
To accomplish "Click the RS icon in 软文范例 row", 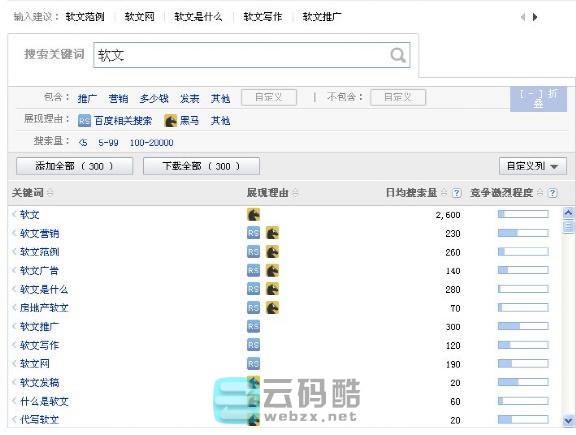I will coord(253,252).
